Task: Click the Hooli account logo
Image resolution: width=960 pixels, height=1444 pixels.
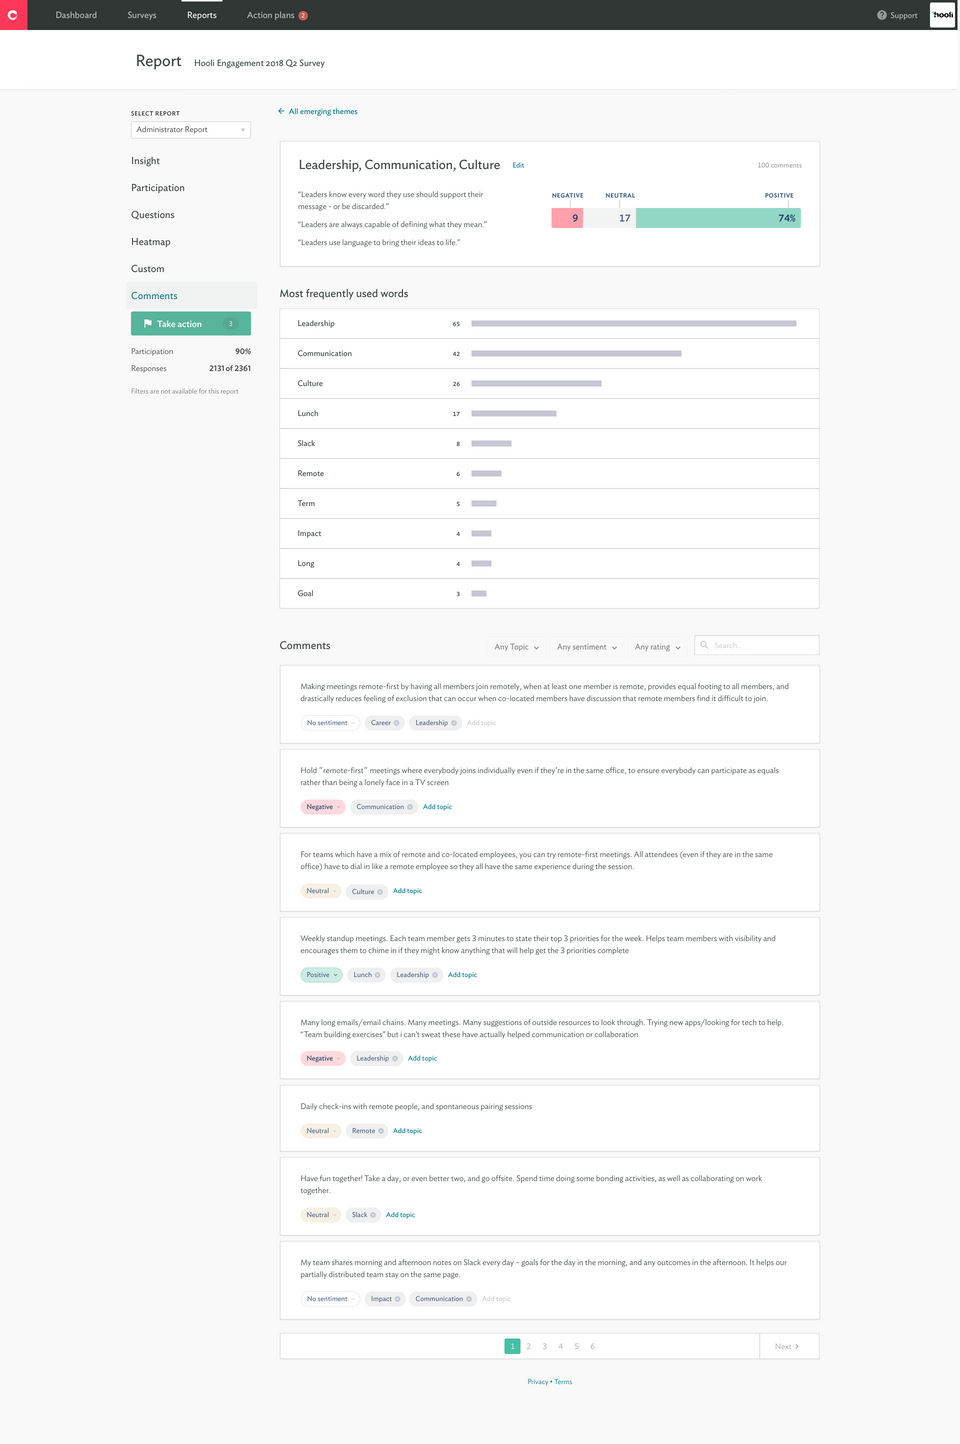Action: click(x=943, y=15)
